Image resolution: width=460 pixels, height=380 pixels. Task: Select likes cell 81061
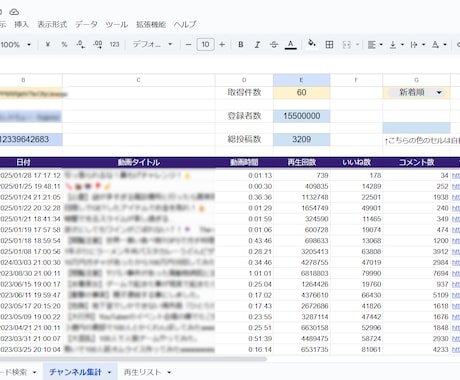[356, 350]
